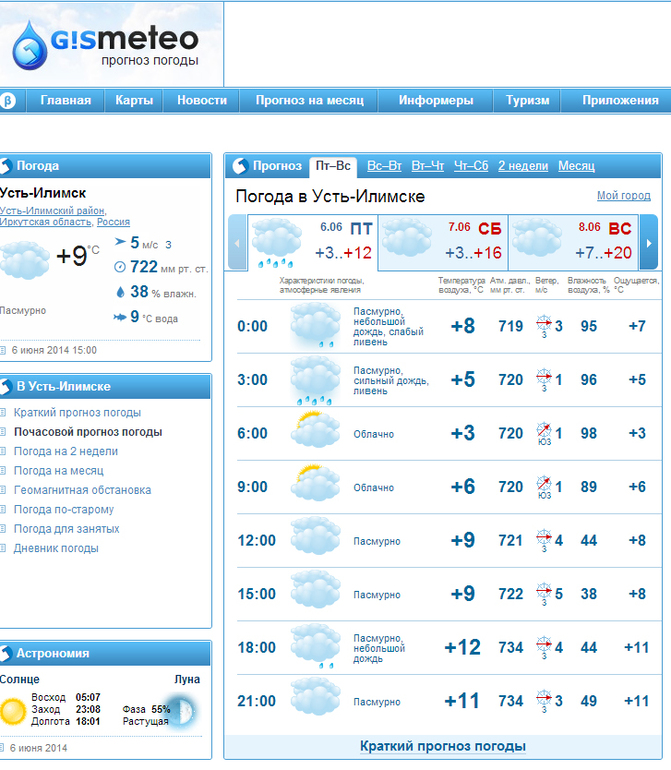This screenshot has height=770, width=671.
Task: Open Краткий прогноз погоды bottom link
Action: pyautogui.click(x=443, y=746)
